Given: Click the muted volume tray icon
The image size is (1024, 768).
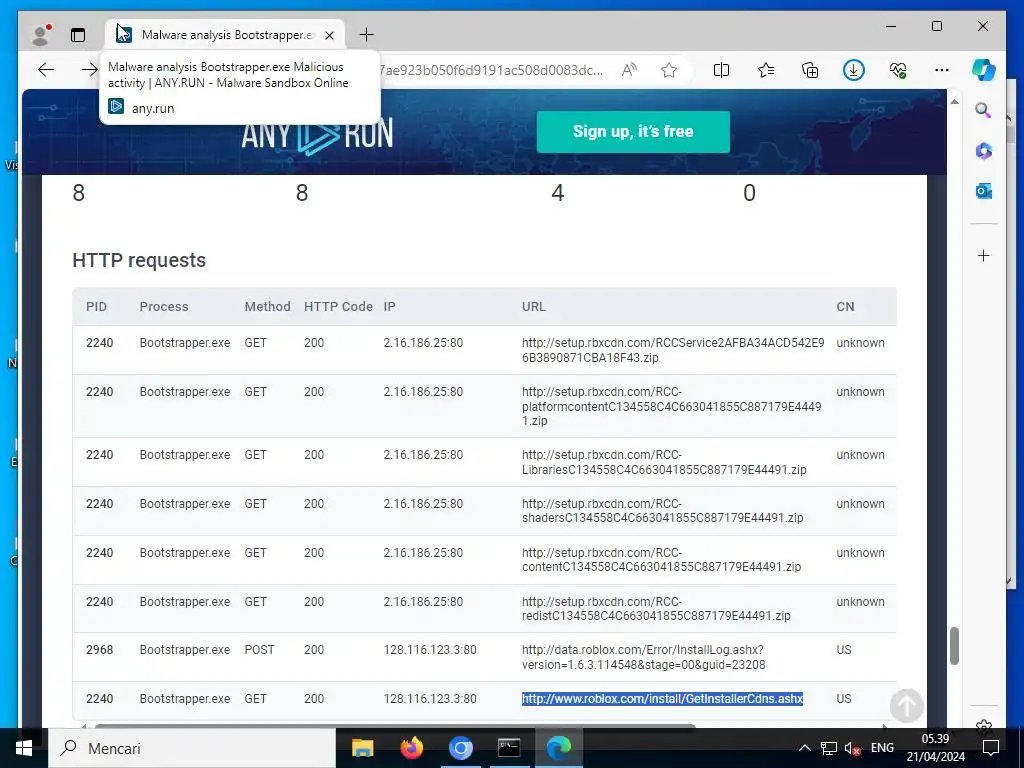Looking at the screenshot, I should click(852, 748).
